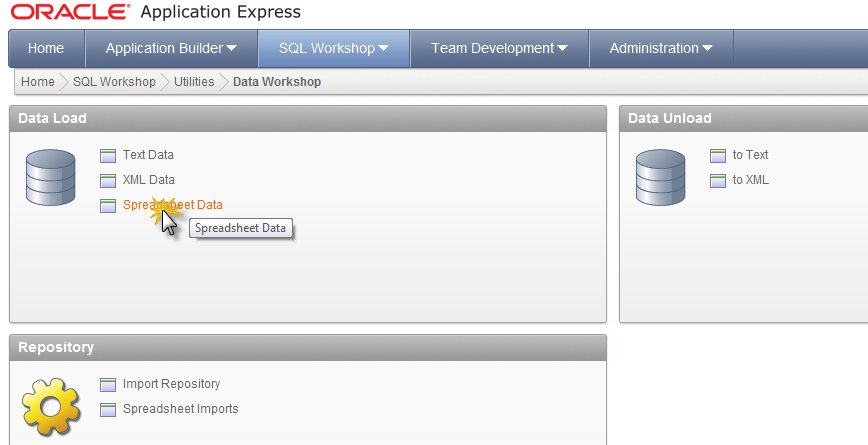Click the small icon beside Text Data
The width and height of the screenshot is (868, 445).
pos(108,156)
